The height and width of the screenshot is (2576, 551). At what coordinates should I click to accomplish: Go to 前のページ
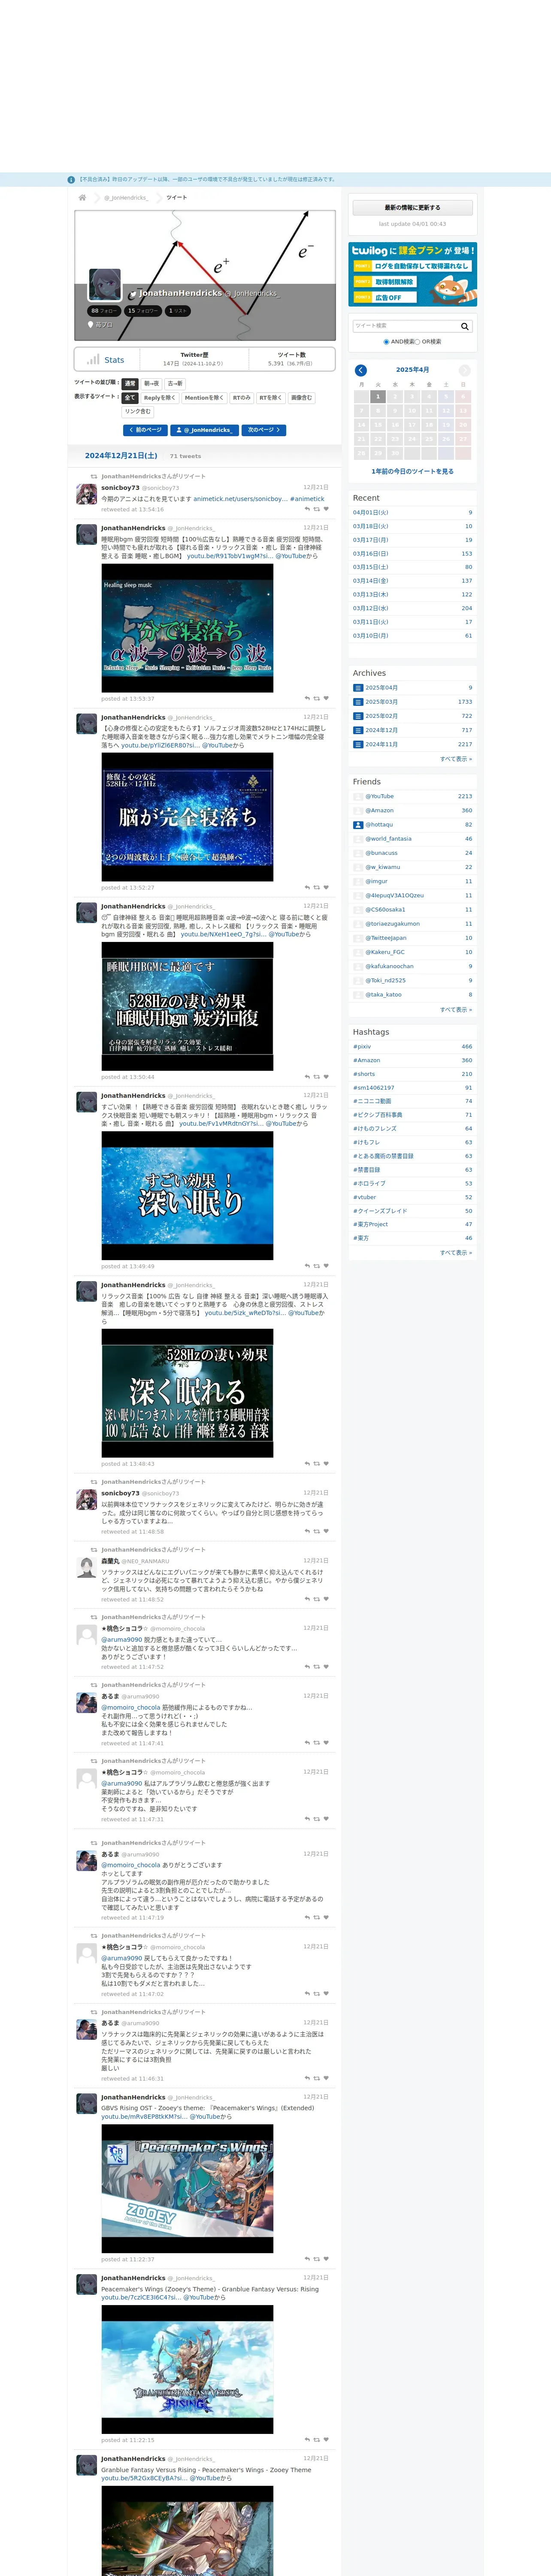pyautogui.click(x=145, y=430)
